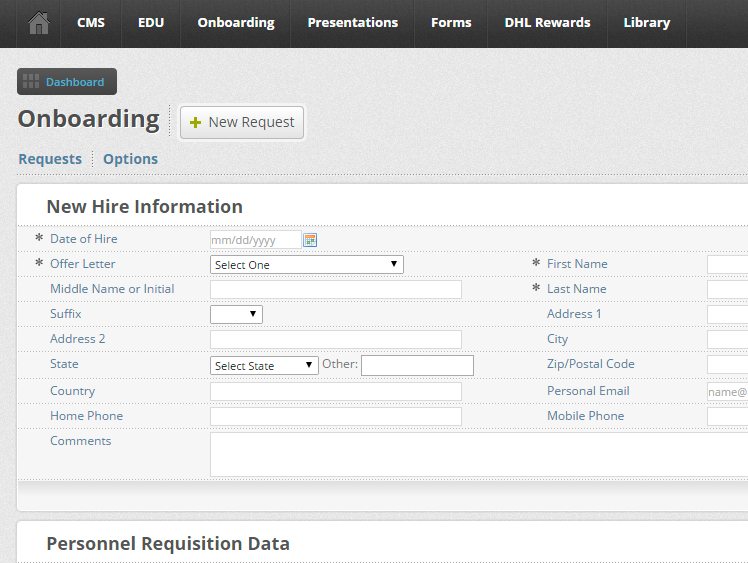Click the Personnel Requisition Data heading
Screen dimensions: 748x563
(x=168, y=543)
